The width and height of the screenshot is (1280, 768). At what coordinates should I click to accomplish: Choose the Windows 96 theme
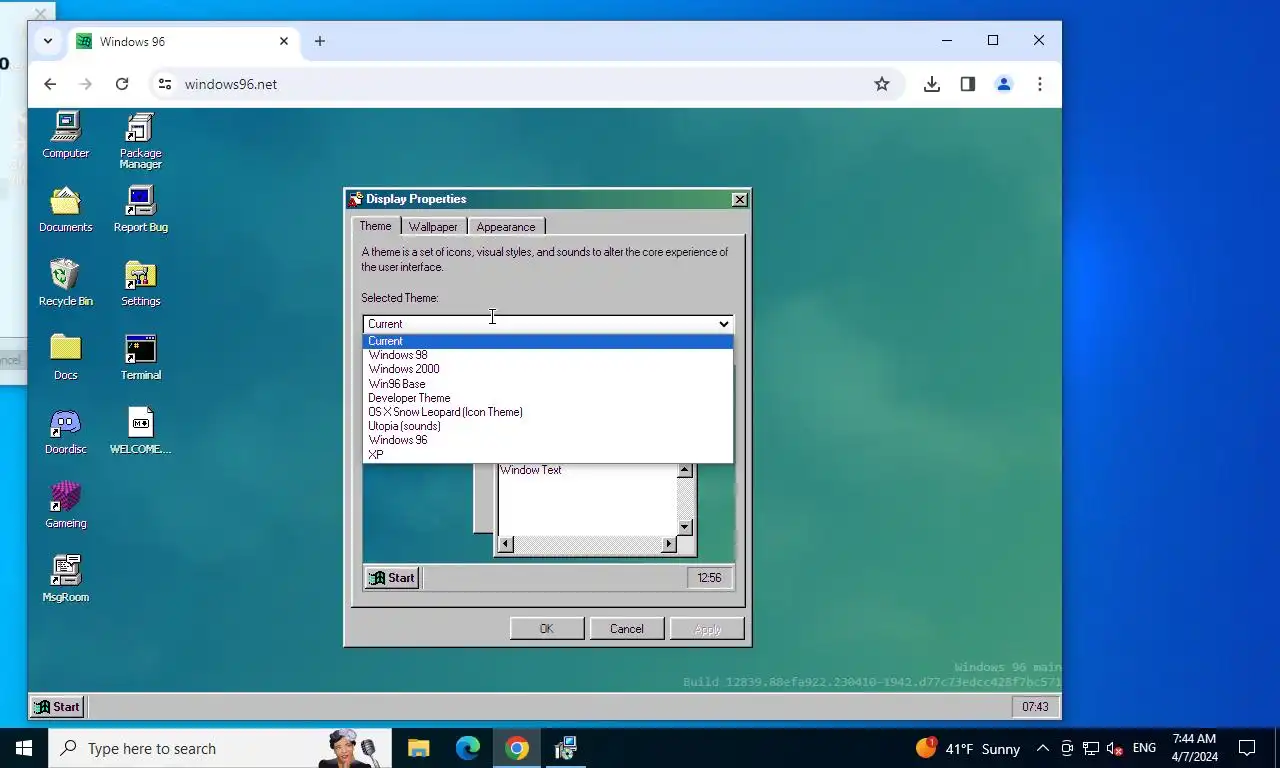[x=548, y=440]
